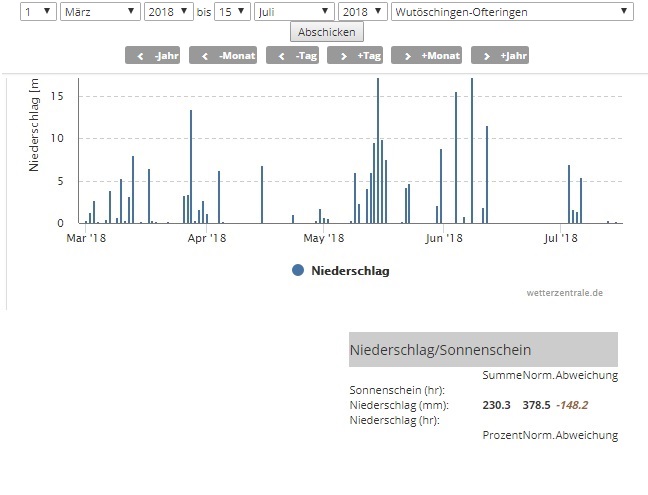Jump forward one year with +Jahr
Viewport: 648px width, 495px height.
(500, 55)
